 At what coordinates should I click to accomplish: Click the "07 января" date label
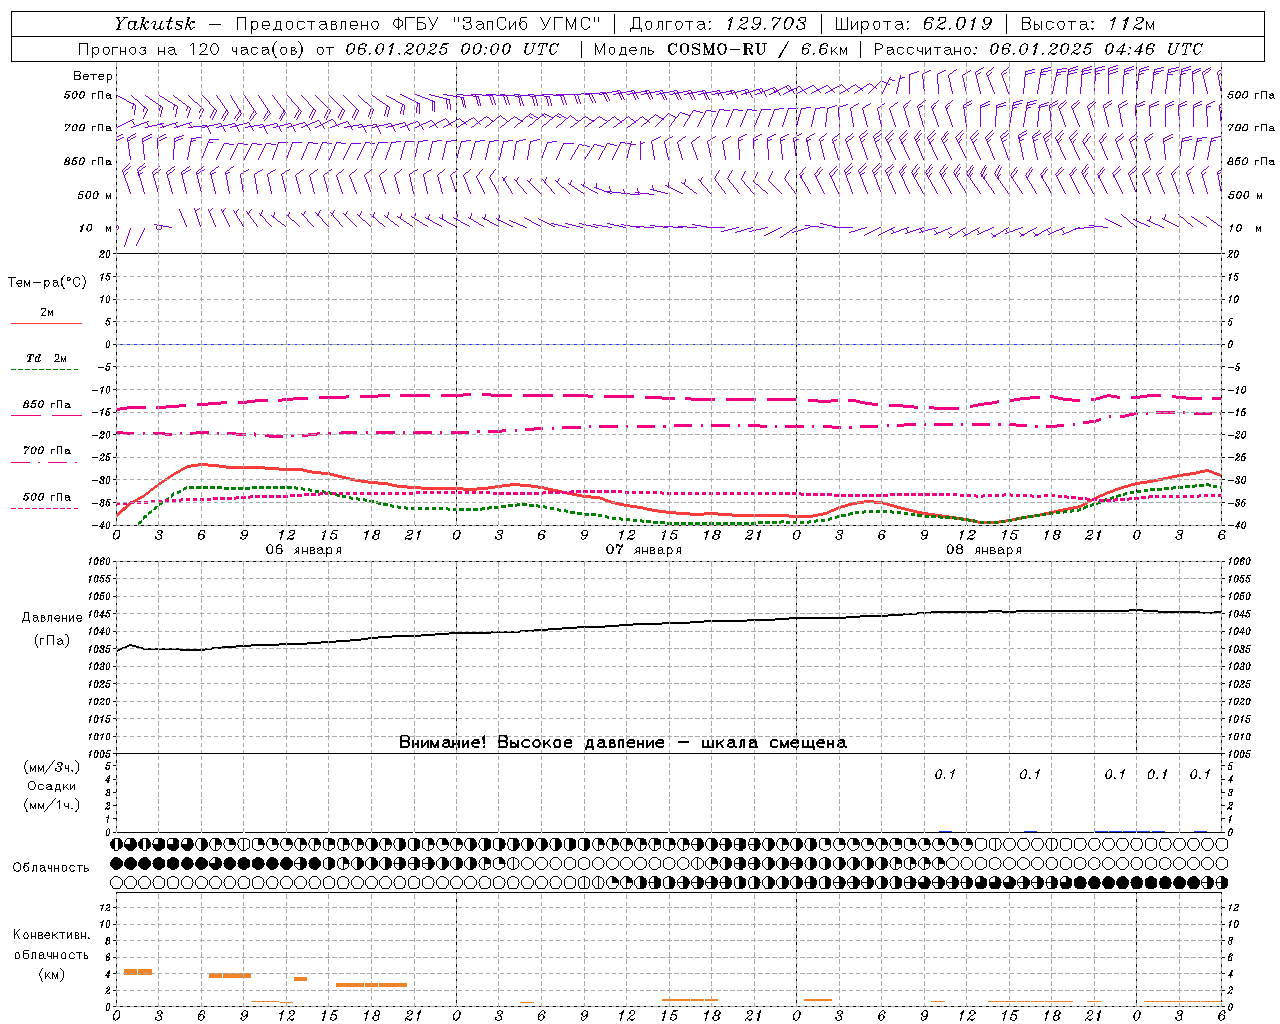point(644,550)
